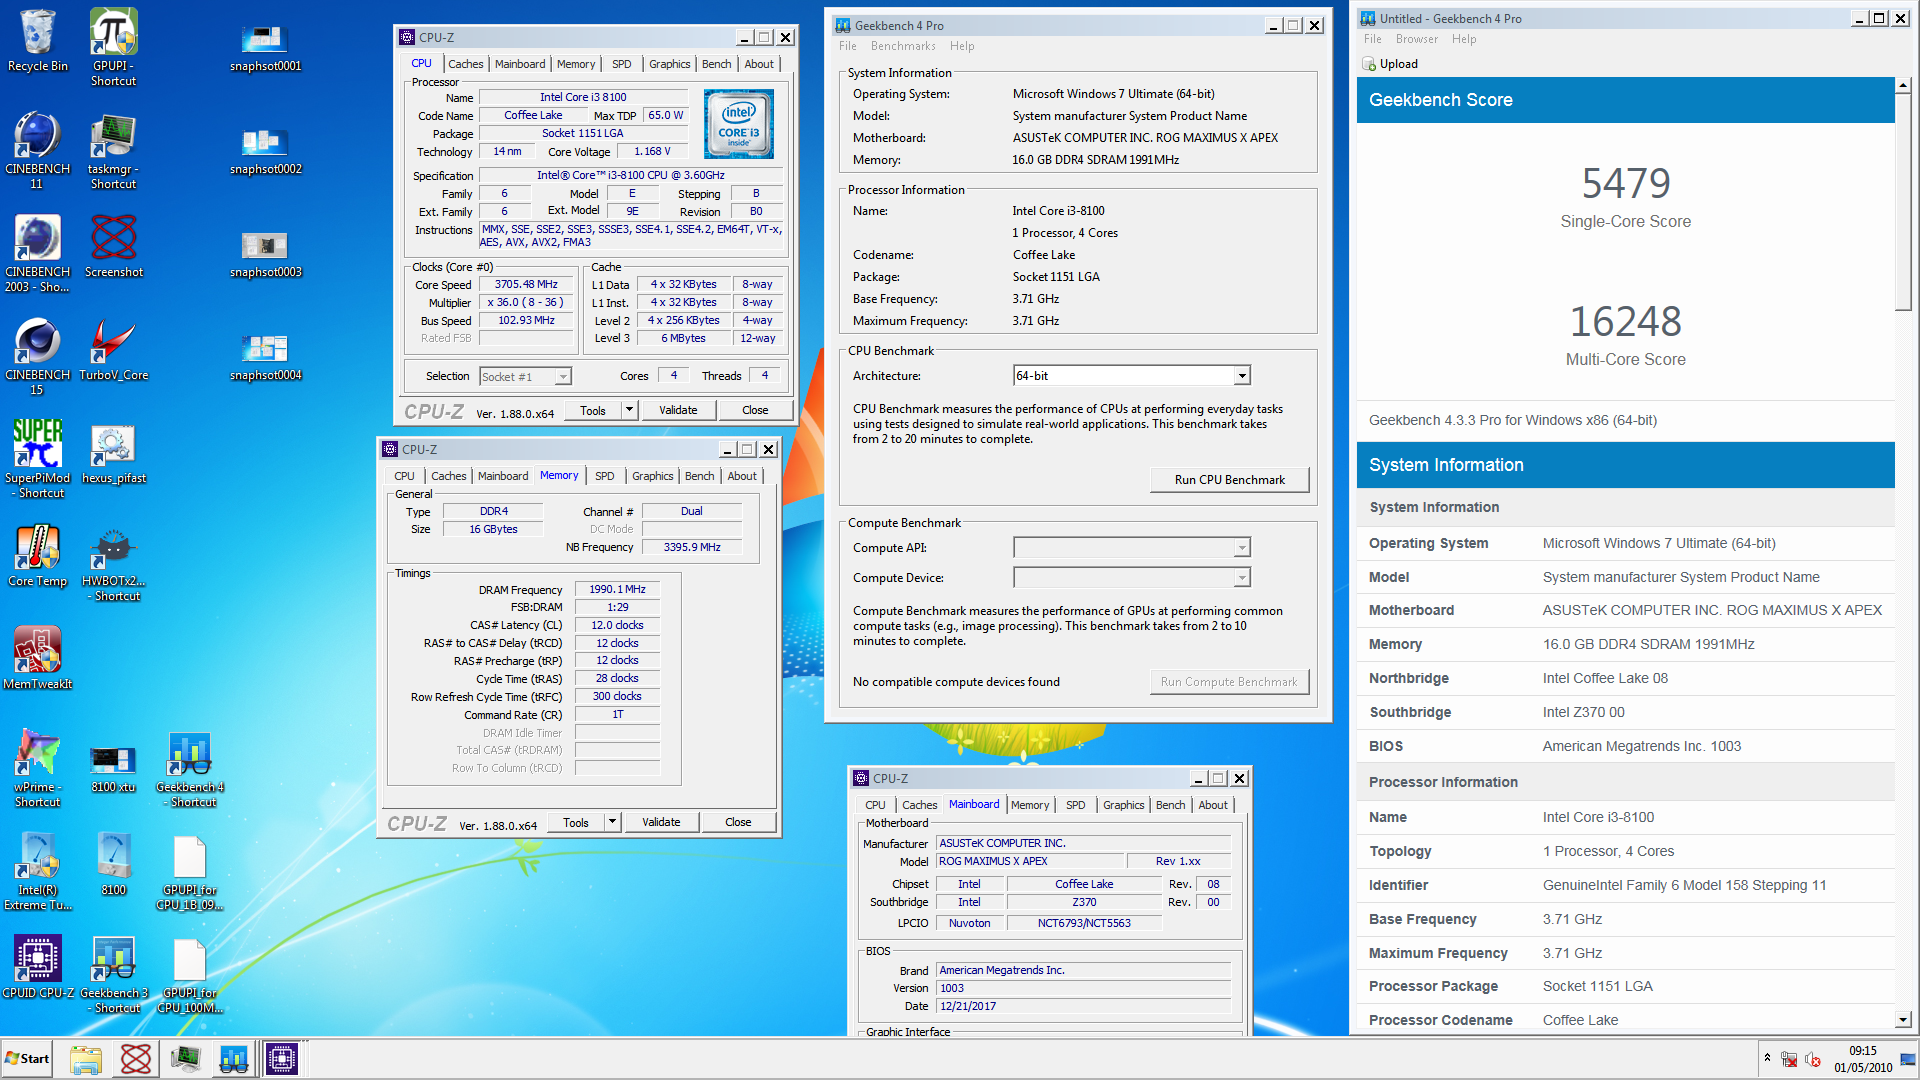This screenshot has width=1920, height=1080.
Task: Expand the Tools dropdown arrow in top CPU-Z
Action: click(629, 410)
